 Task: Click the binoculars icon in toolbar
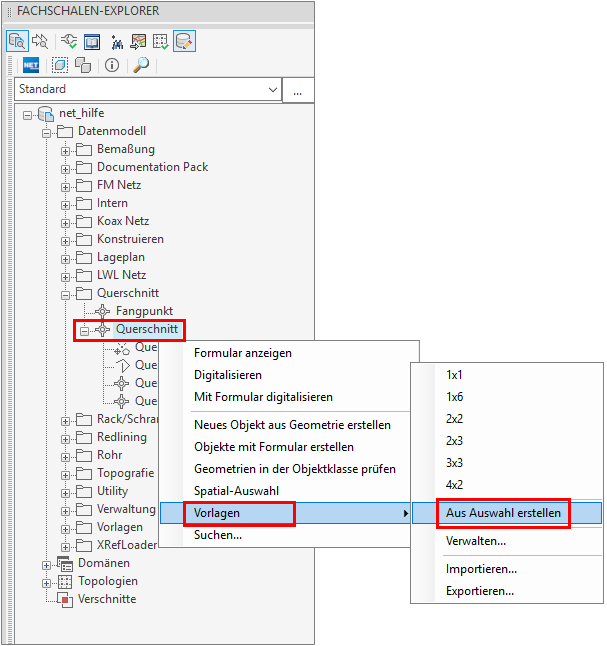click(115, 41)
